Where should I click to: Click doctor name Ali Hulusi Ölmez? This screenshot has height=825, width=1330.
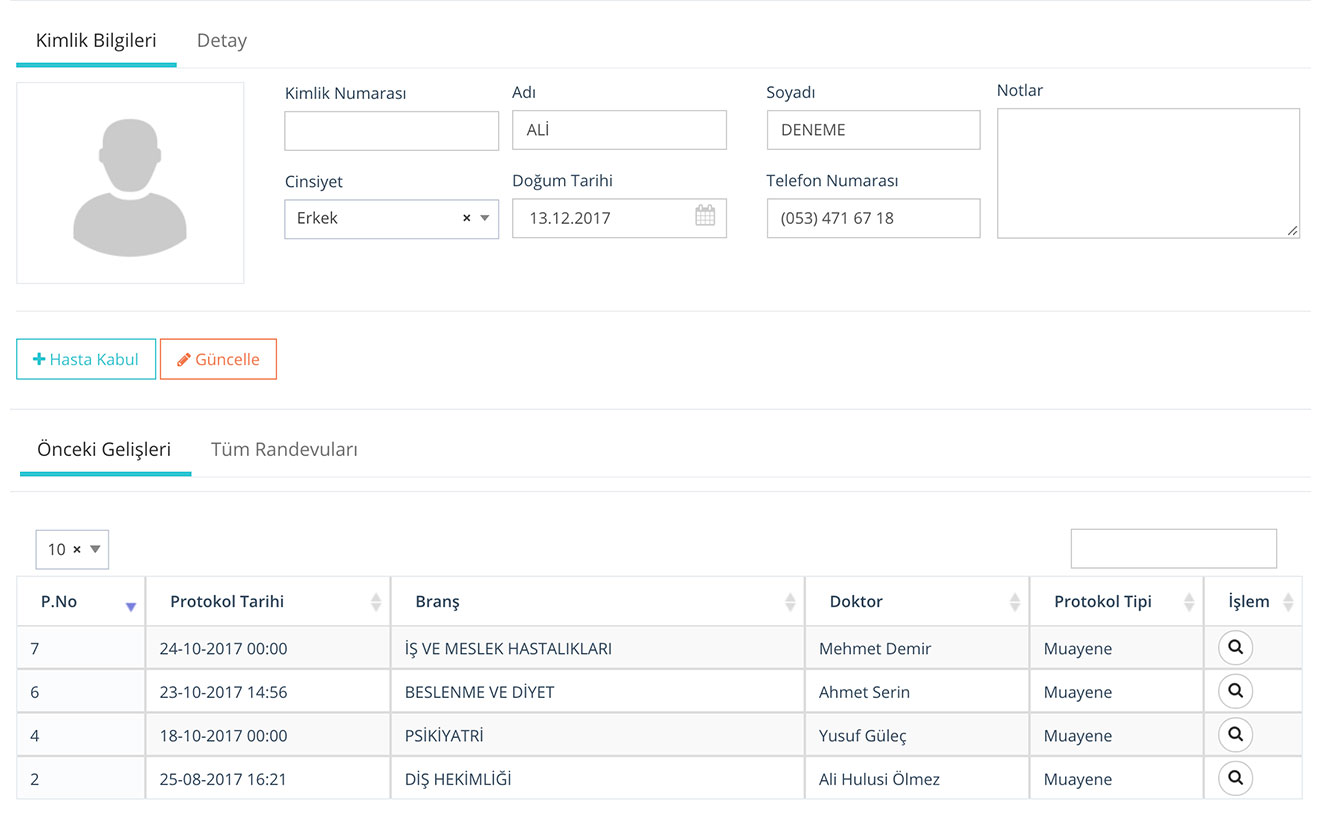click(879, 779)
